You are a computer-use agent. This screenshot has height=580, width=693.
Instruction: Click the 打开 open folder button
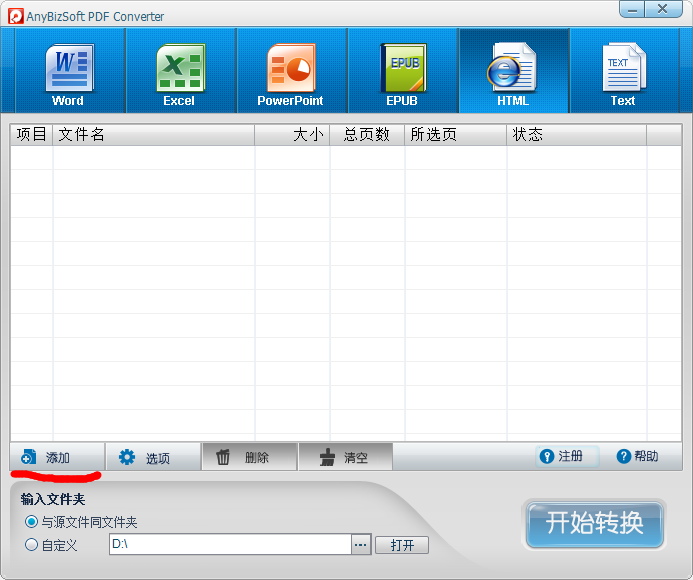click(x=402, y=545)
